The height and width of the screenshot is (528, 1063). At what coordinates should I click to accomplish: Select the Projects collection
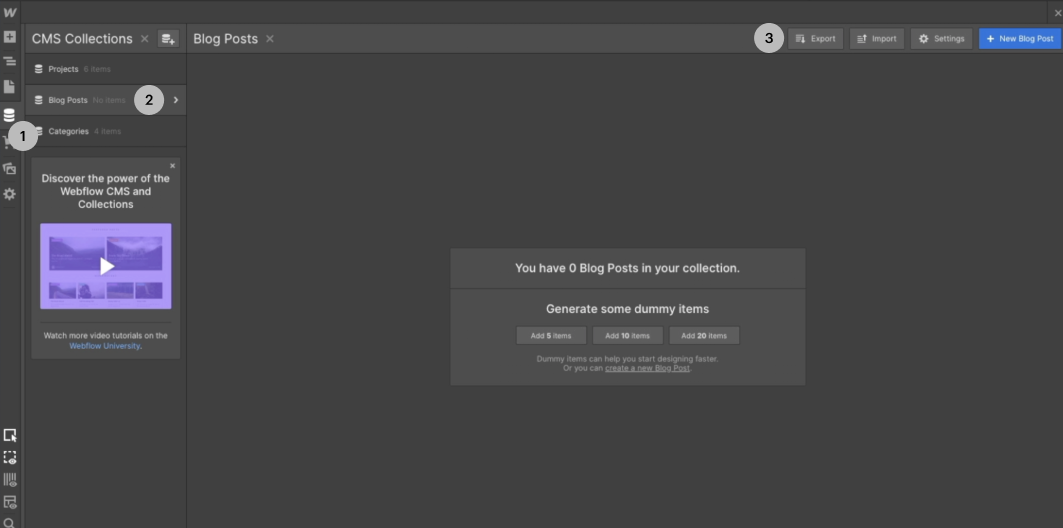pyautogui.click(x=106, y=69)
